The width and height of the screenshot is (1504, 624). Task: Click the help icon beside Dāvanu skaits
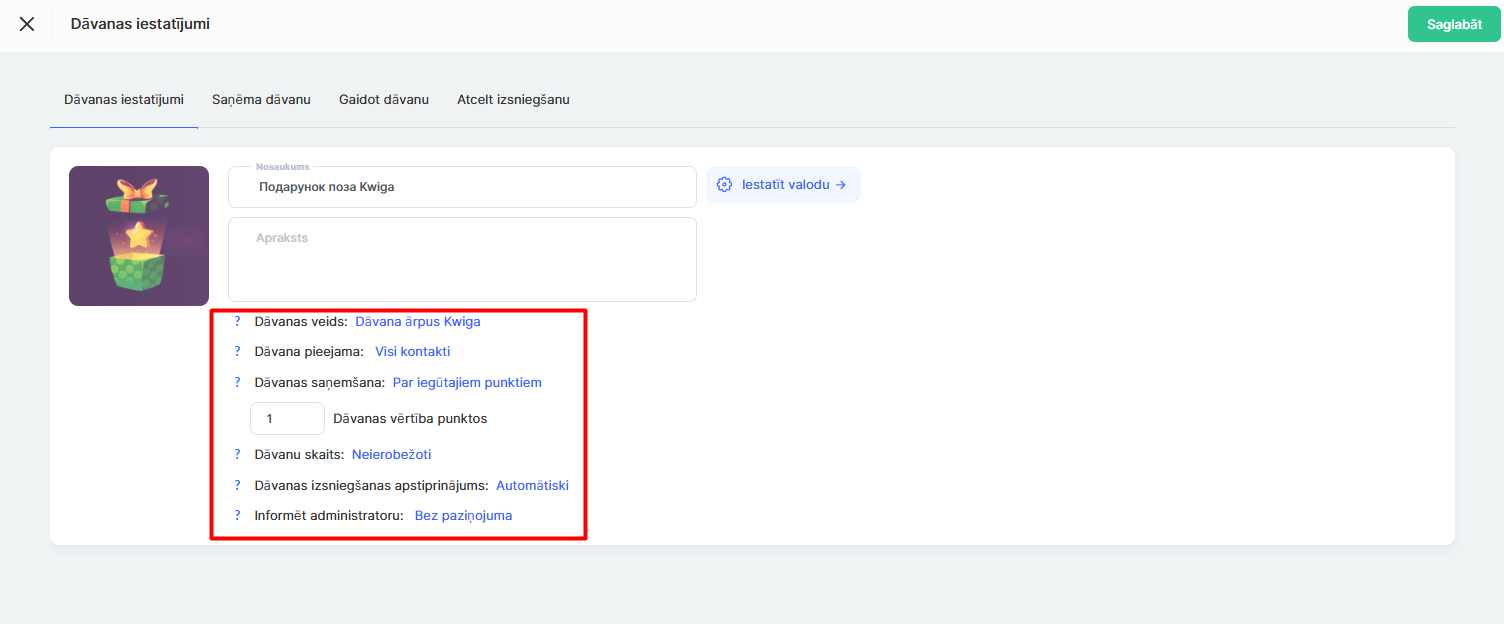(237, 454)
